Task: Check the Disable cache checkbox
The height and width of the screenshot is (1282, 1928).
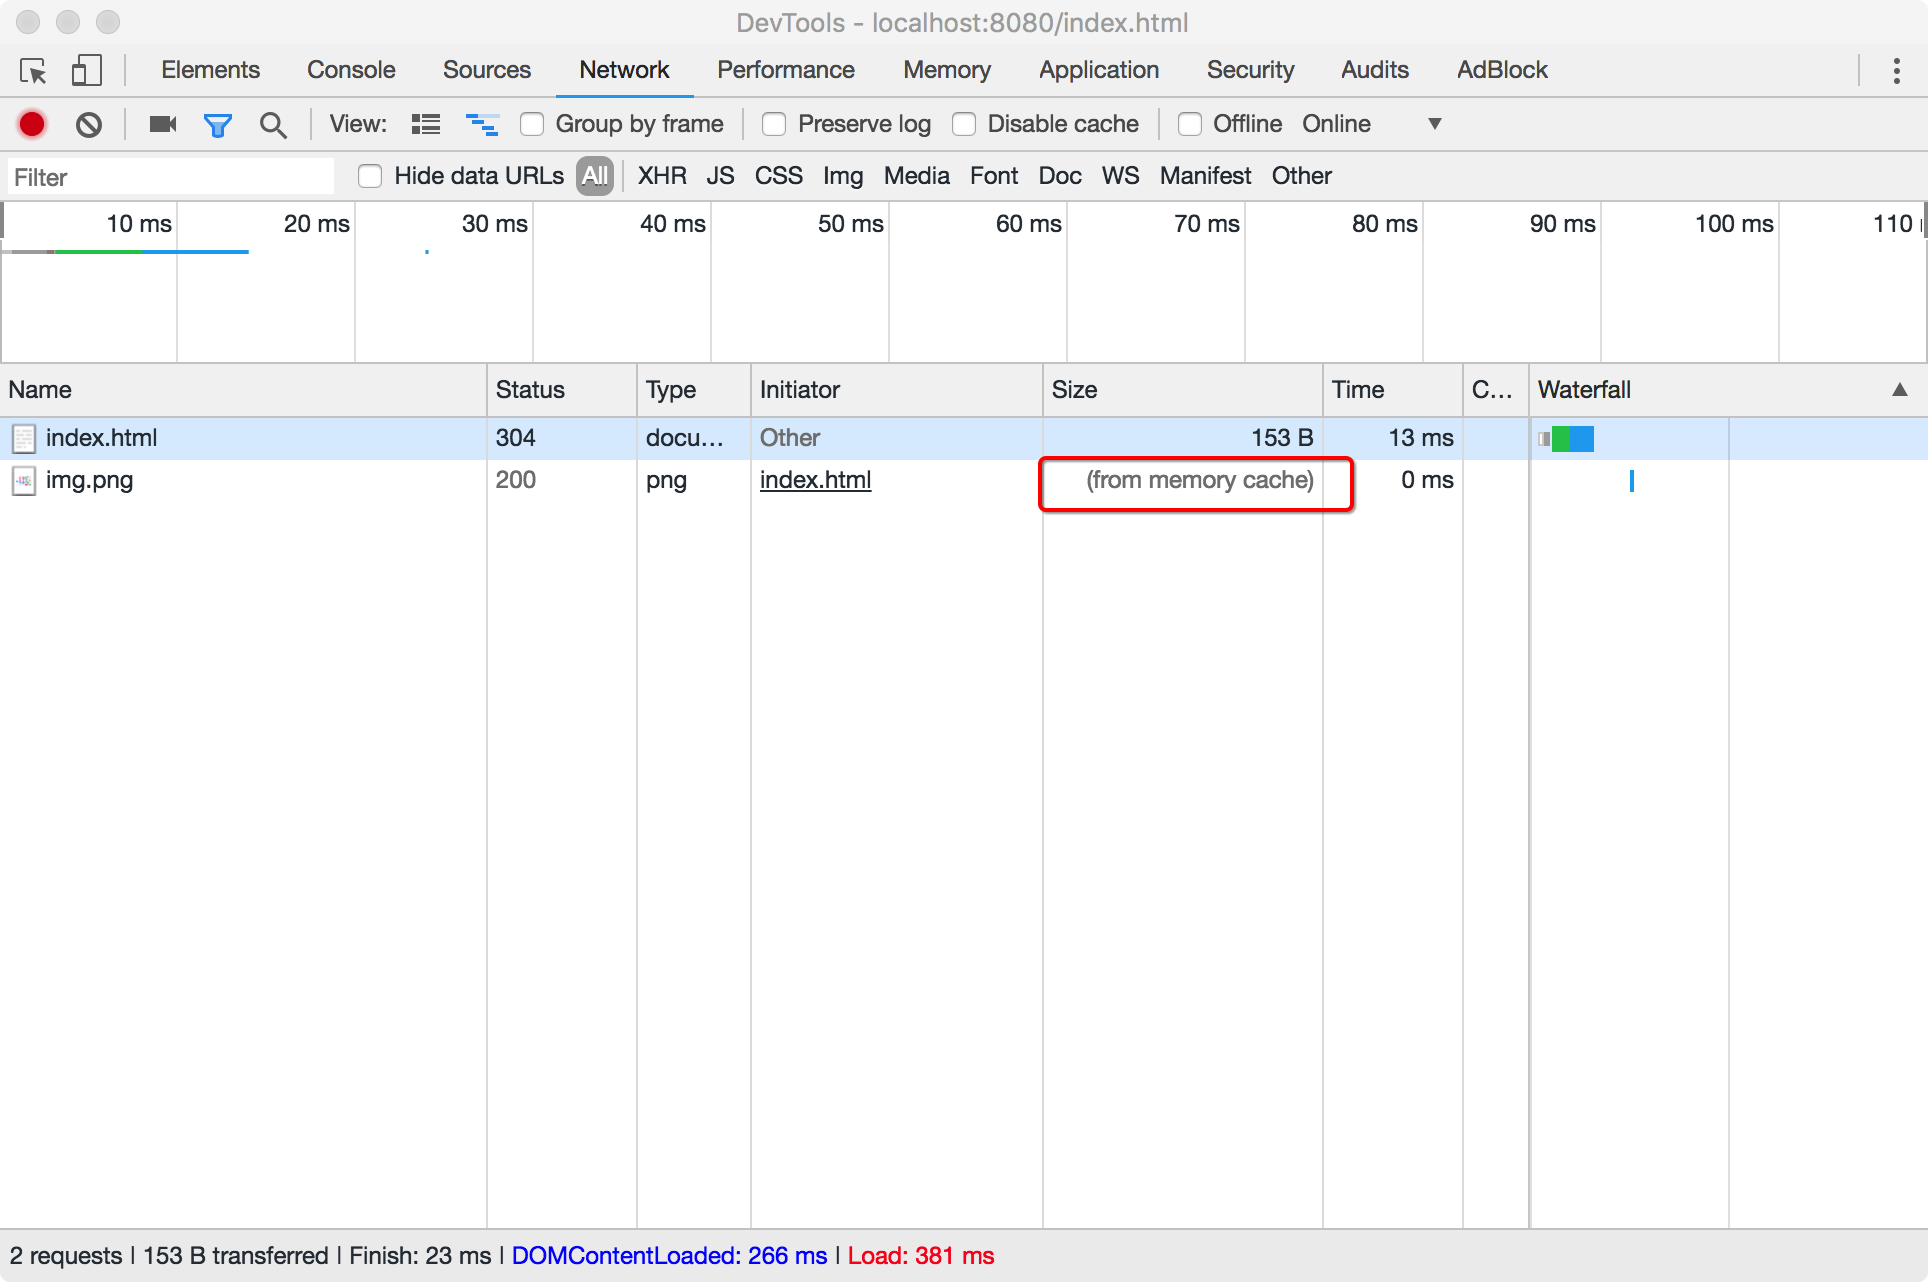Action: pyautogui.click(x=964, y=124)
